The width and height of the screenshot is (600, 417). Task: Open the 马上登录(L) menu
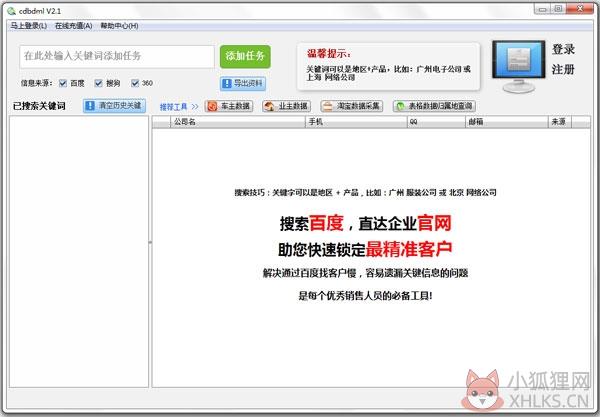28,26
